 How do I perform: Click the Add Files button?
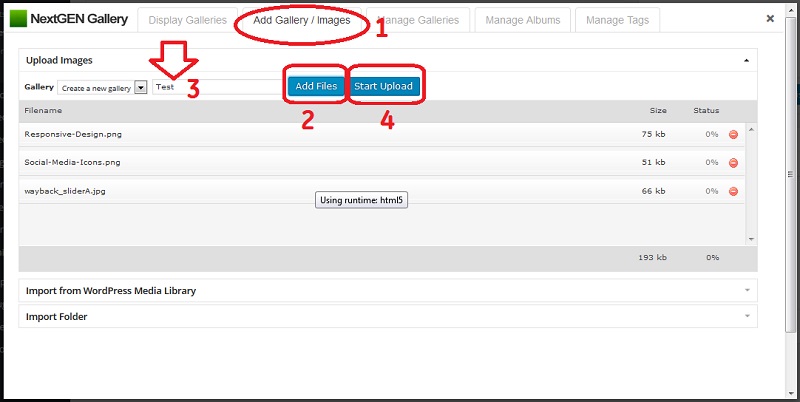pos(316,86)
